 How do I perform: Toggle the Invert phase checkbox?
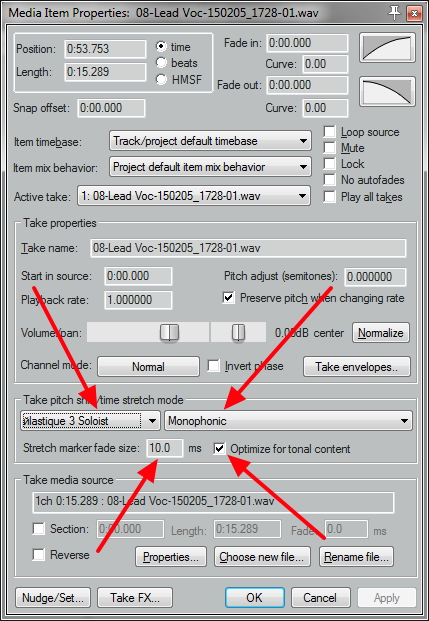[x=214, y=366]
